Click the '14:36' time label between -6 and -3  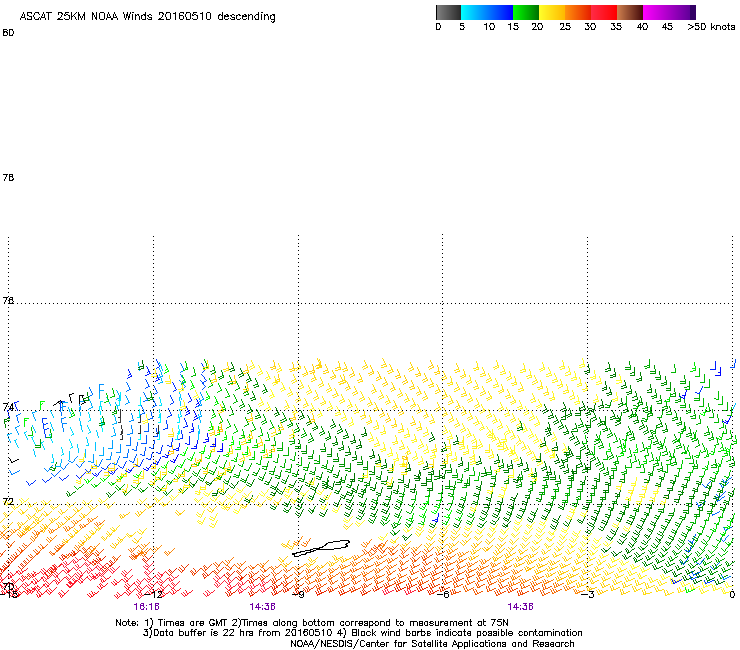pyautogui.click(x=520, y=607)
